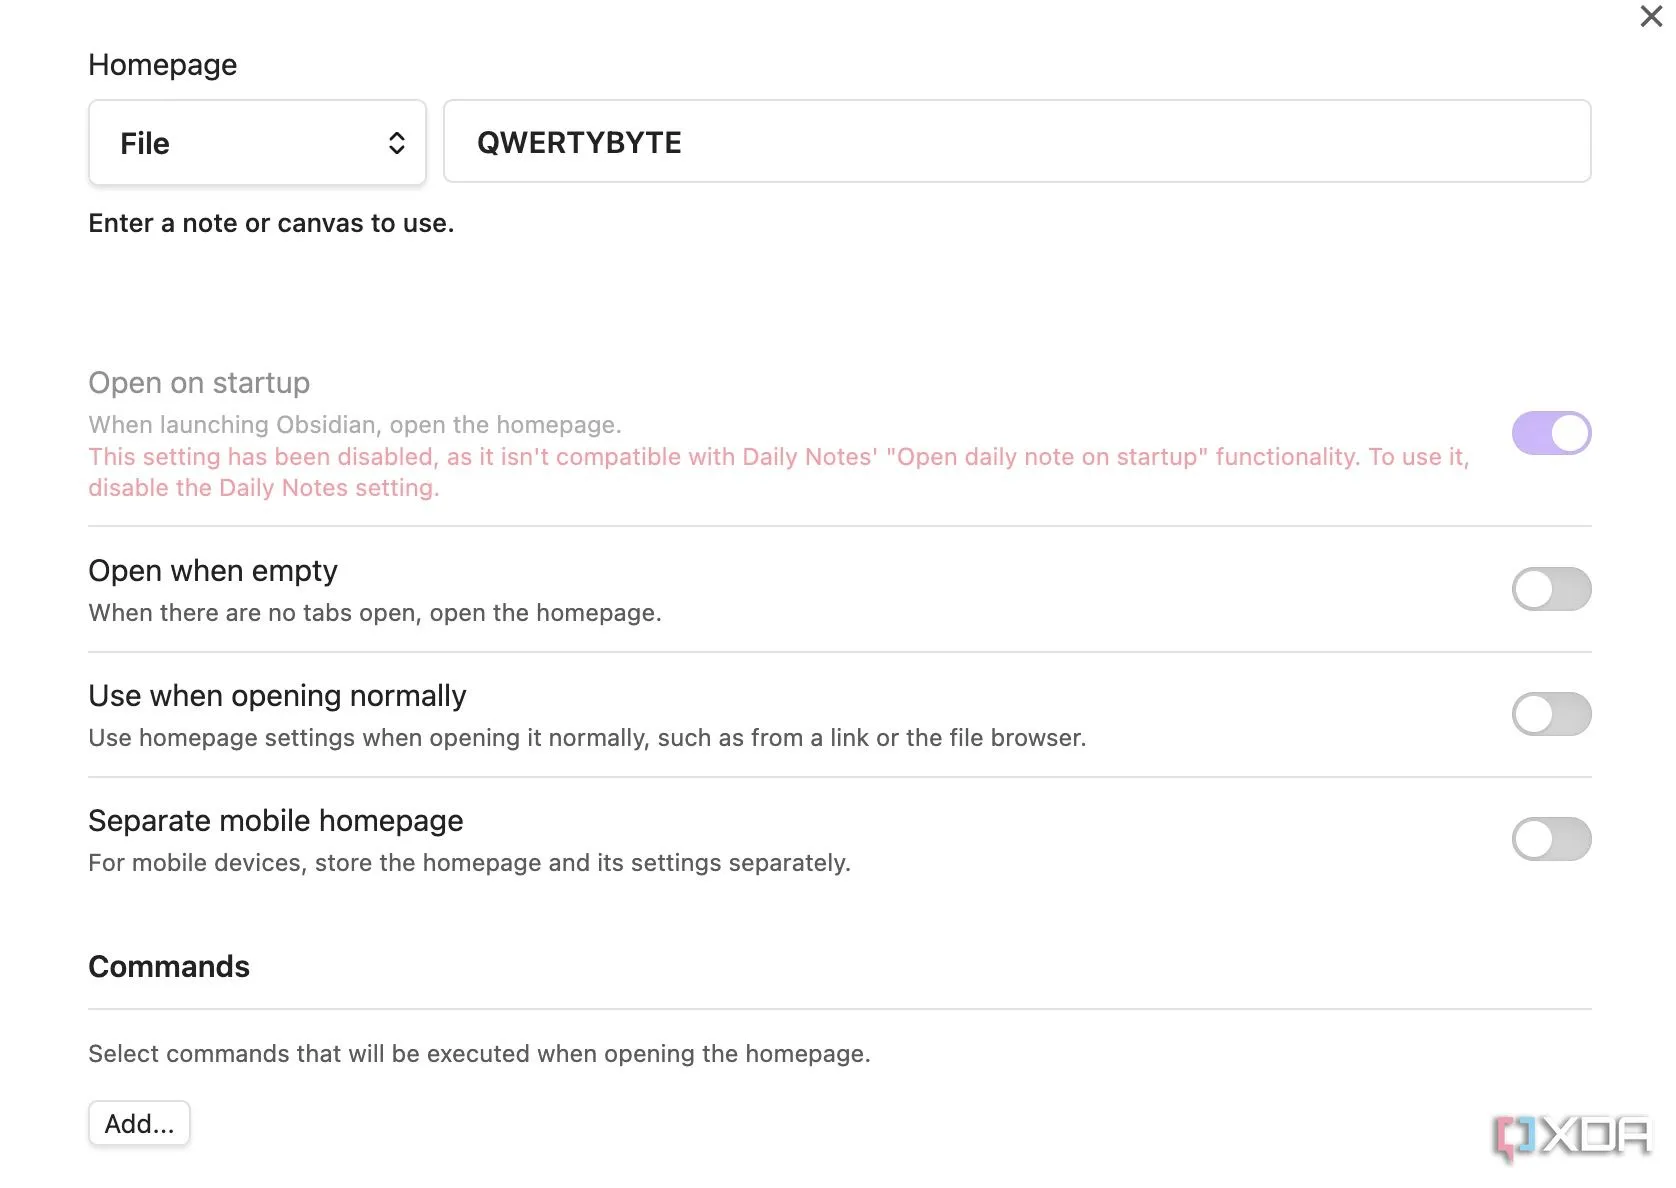
Task: Click 'Enter a note or canvas to use.'
Action: 271,223
